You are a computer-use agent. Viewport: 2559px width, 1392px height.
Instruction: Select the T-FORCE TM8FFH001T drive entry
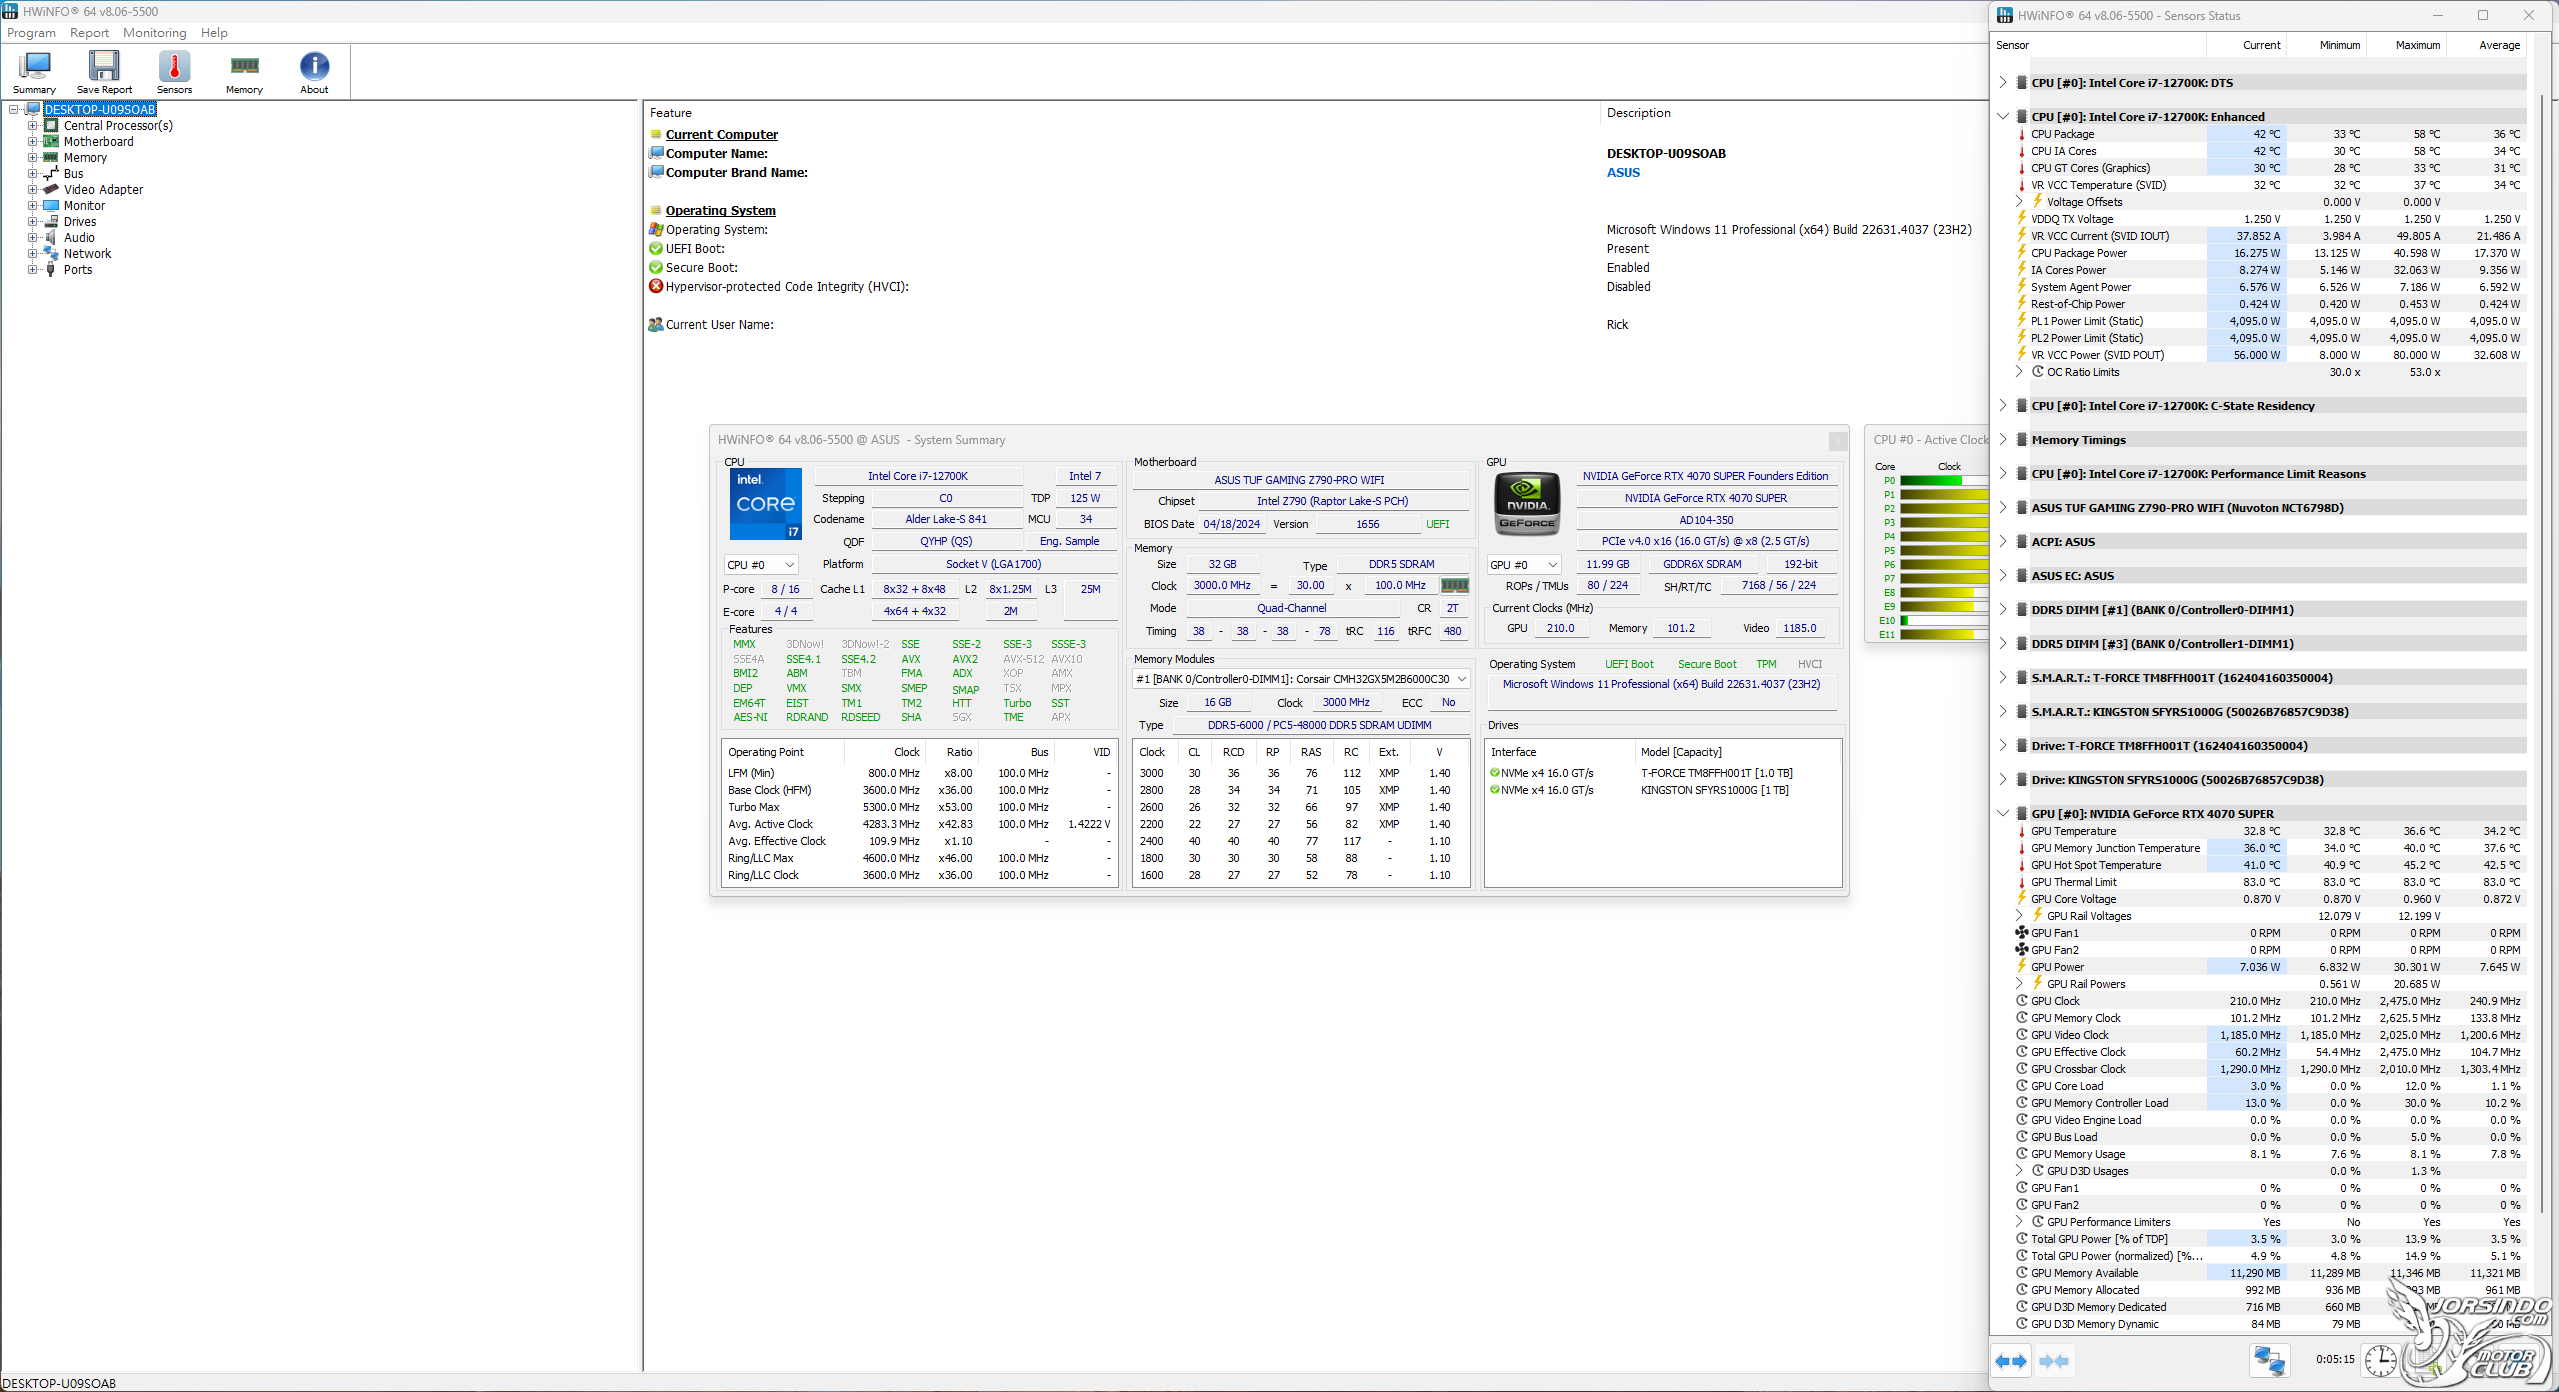coord(1662,773)
